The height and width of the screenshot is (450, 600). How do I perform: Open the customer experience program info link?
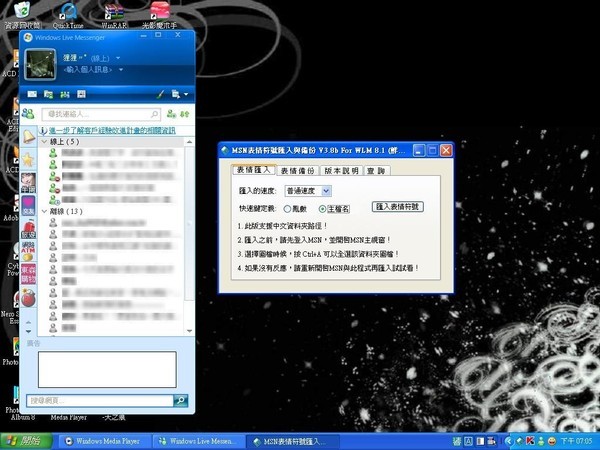click(x=112, y=130)
